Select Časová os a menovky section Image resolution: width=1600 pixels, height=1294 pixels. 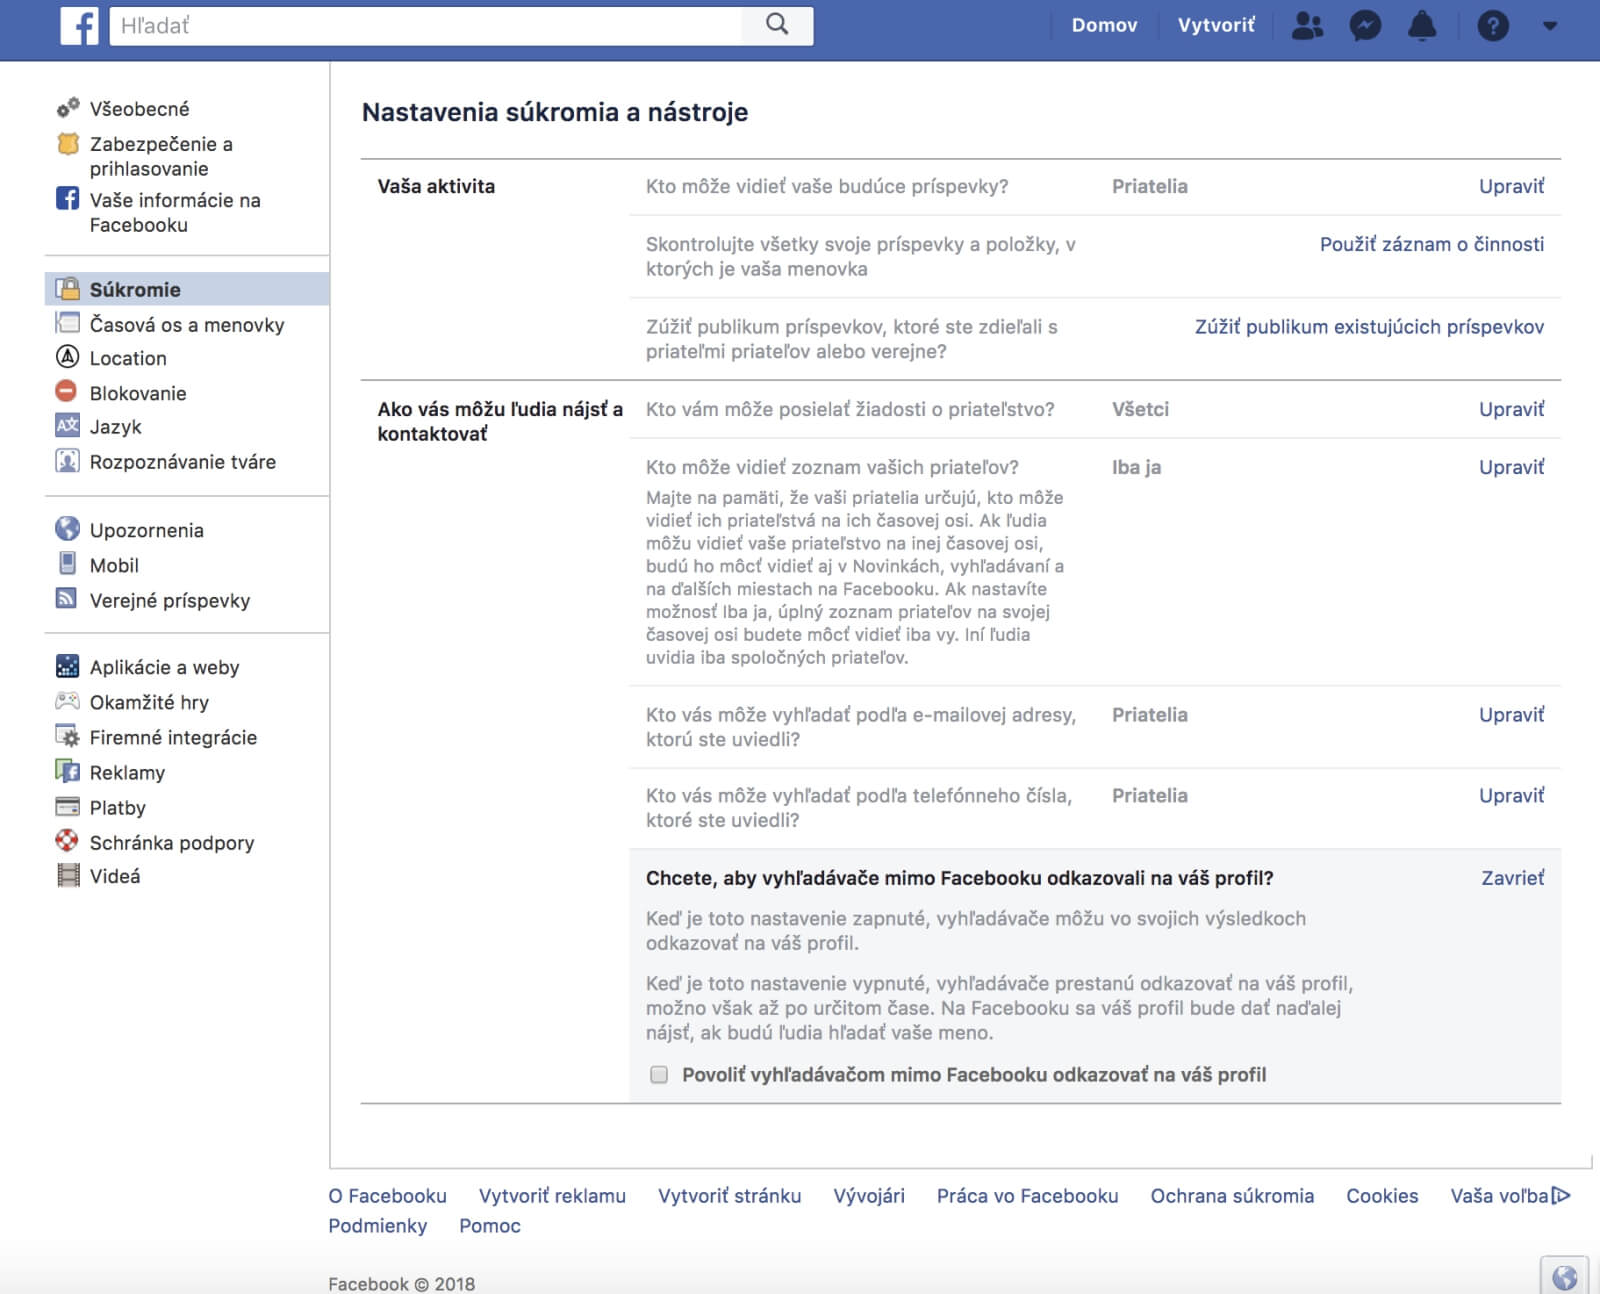[x=187, y=324]
